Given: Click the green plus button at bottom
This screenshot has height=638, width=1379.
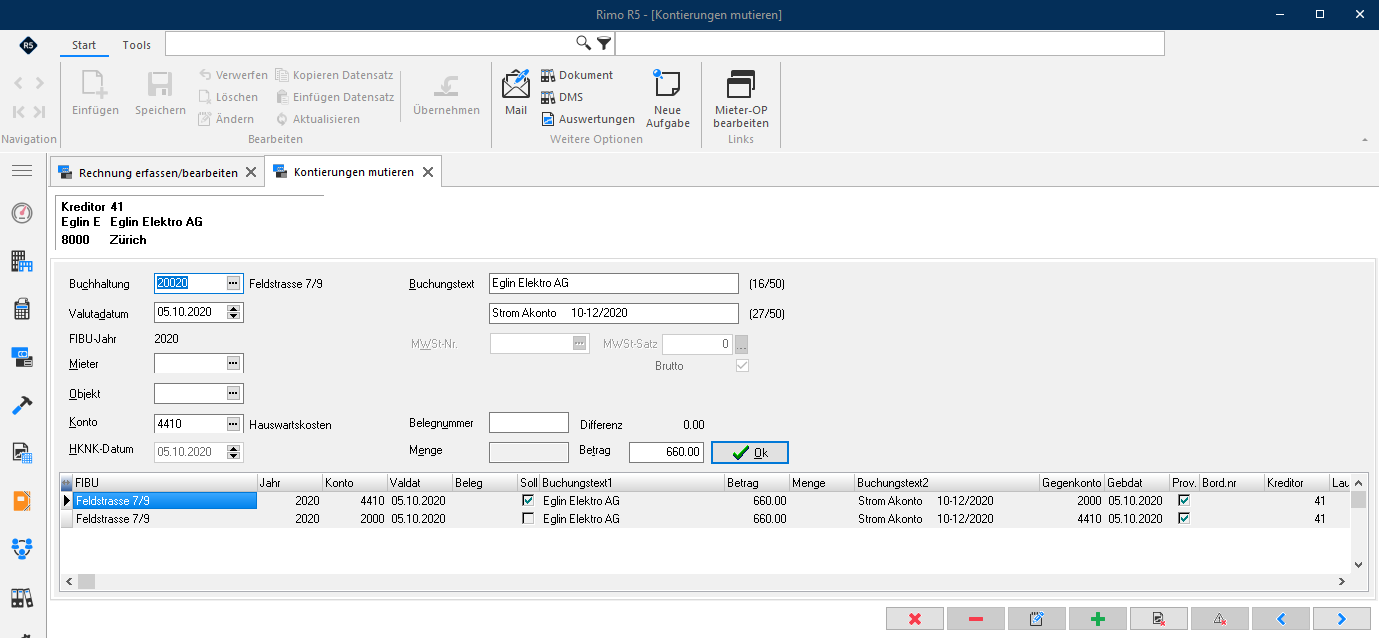Looking at the screenshot, I should click(1098, 619).
